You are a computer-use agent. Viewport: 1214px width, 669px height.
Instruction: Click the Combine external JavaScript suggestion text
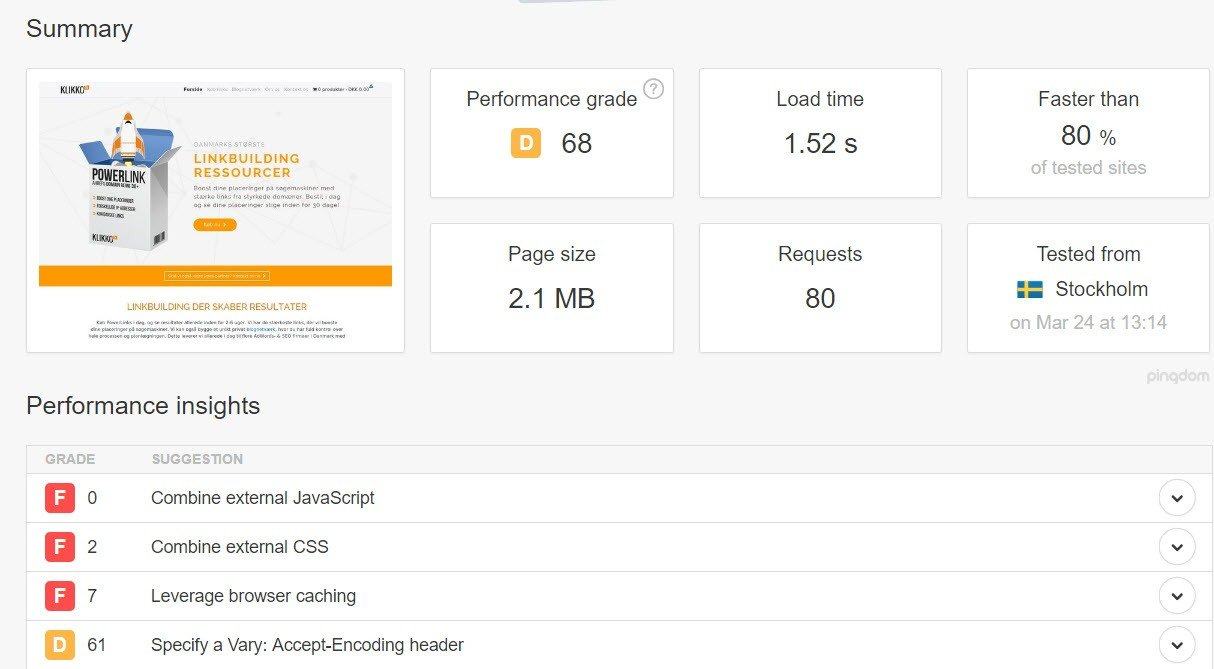click(x=262, y=498)
